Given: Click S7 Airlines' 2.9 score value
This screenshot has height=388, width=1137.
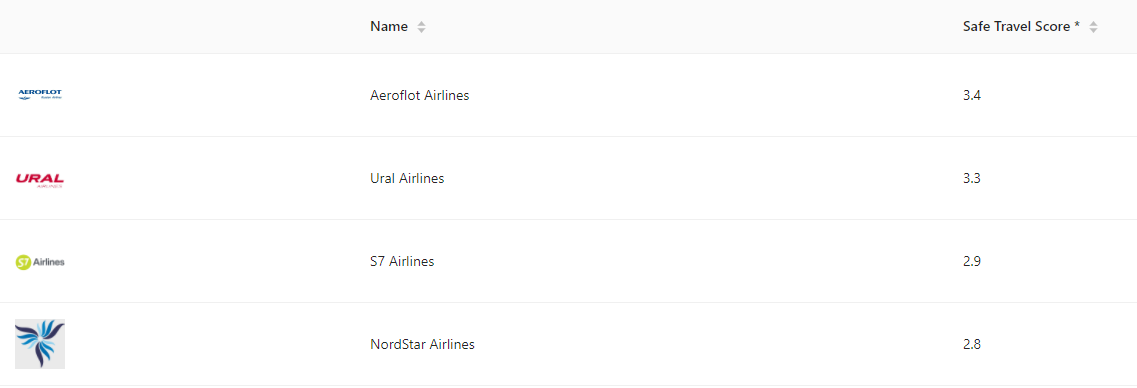Looking at the screenshot, I should pos(972,261).
